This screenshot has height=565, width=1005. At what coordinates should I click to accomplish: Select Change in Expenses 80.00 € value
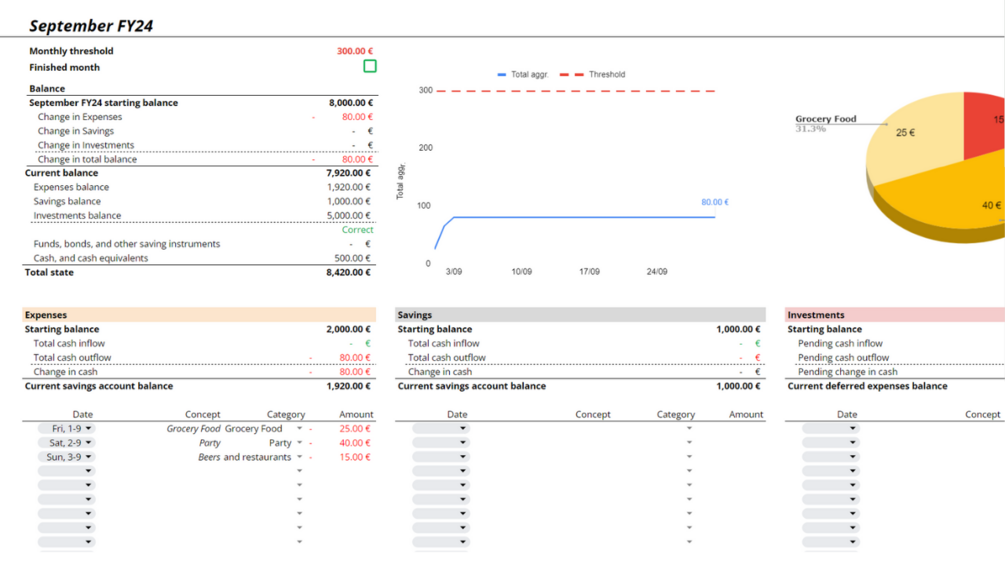click(357, 117)
